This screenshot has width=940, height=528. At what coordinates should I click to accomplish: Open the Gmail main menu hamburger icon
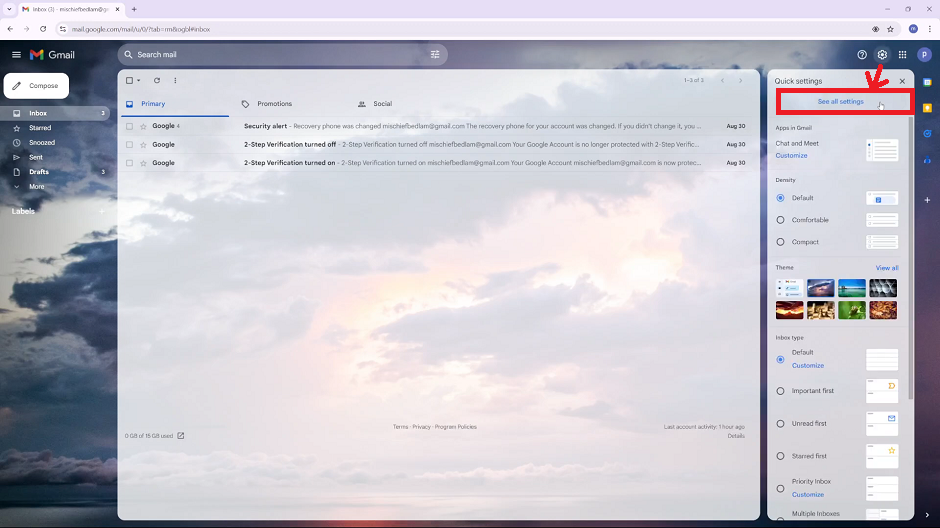(16, 55)
